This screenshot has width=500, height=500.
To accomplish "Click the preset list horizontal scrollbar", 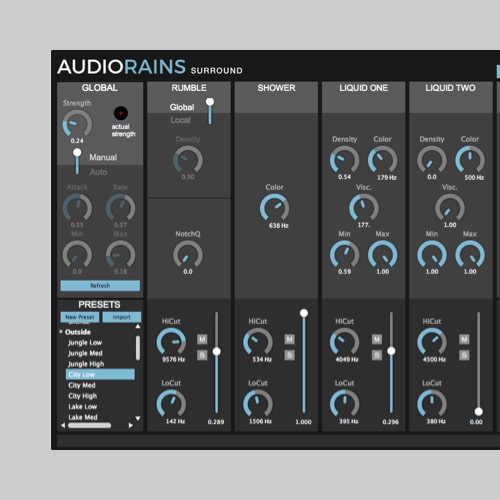I will coord(89,425).
